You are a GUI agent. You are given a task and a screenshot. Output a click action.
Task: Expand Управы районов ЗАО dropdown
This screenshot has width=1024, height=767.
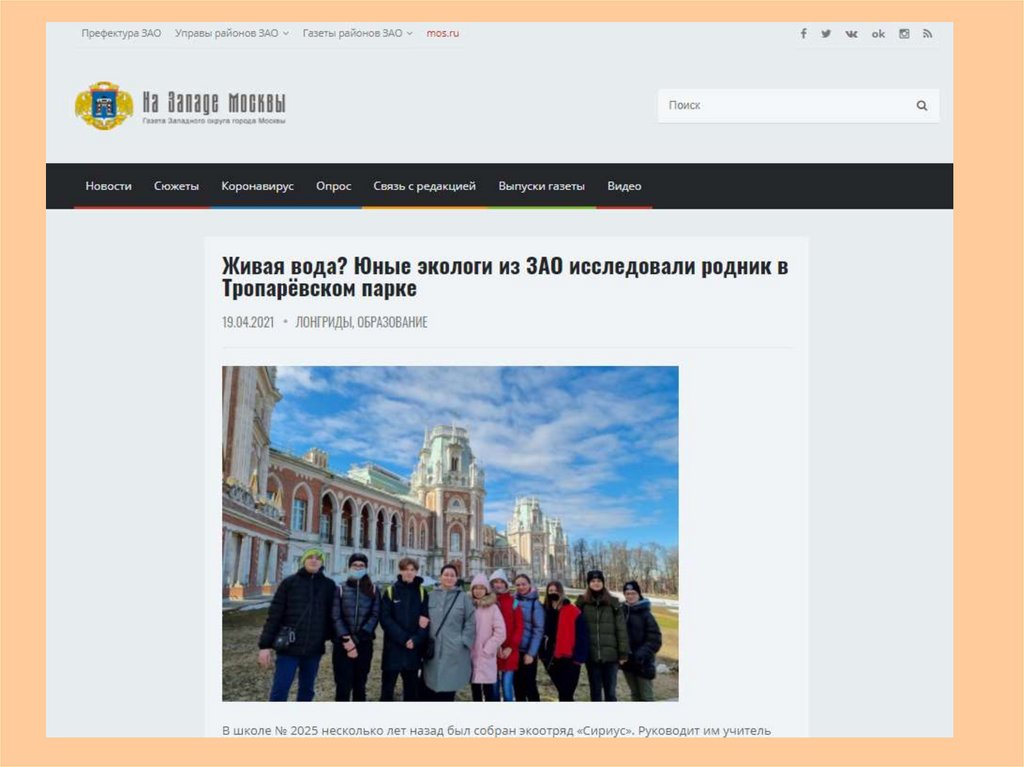click(x=231, y=33)
